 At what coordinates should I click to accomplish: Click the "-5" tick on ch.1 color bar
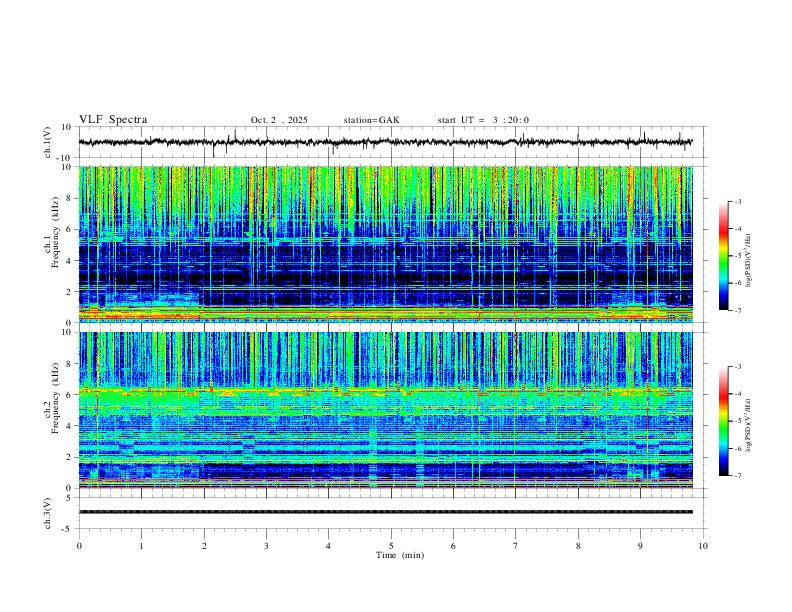[737, 256]
